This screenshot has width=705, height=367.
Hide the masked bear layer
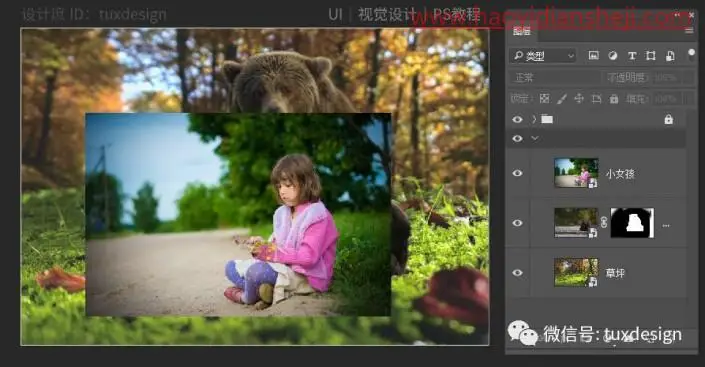click(518, 223)
